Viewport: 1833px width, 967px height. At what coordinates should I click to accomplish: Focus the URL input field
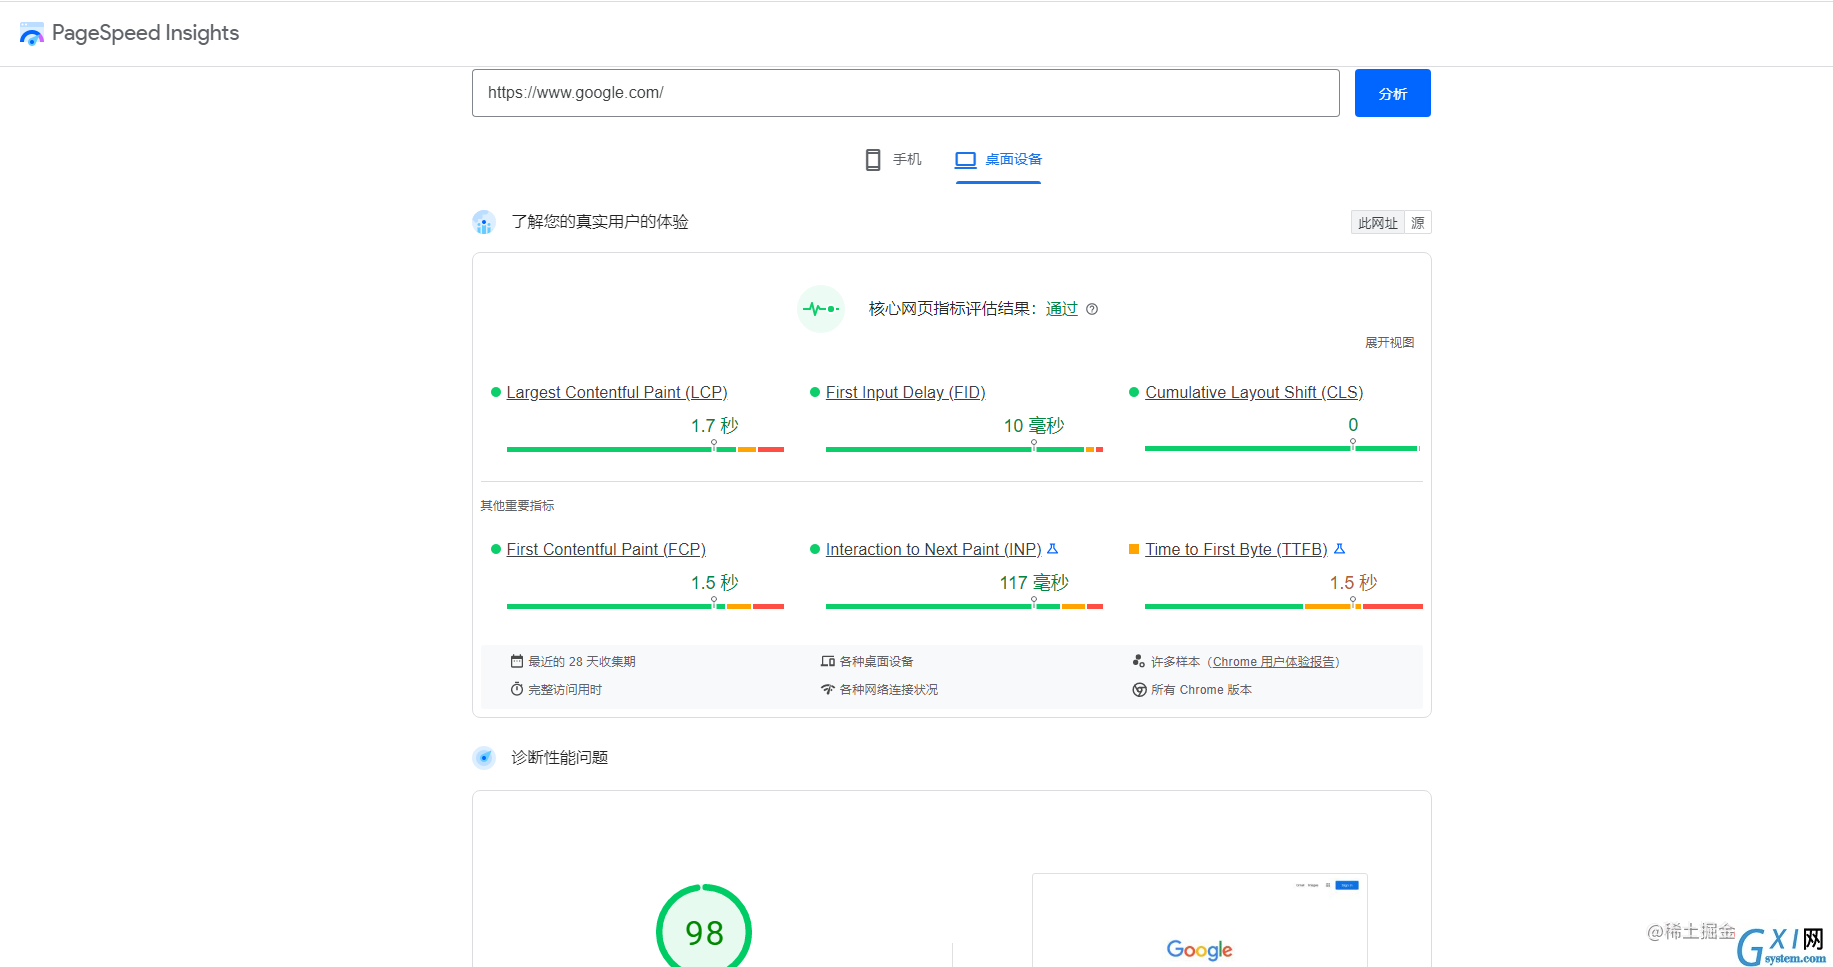905,93
